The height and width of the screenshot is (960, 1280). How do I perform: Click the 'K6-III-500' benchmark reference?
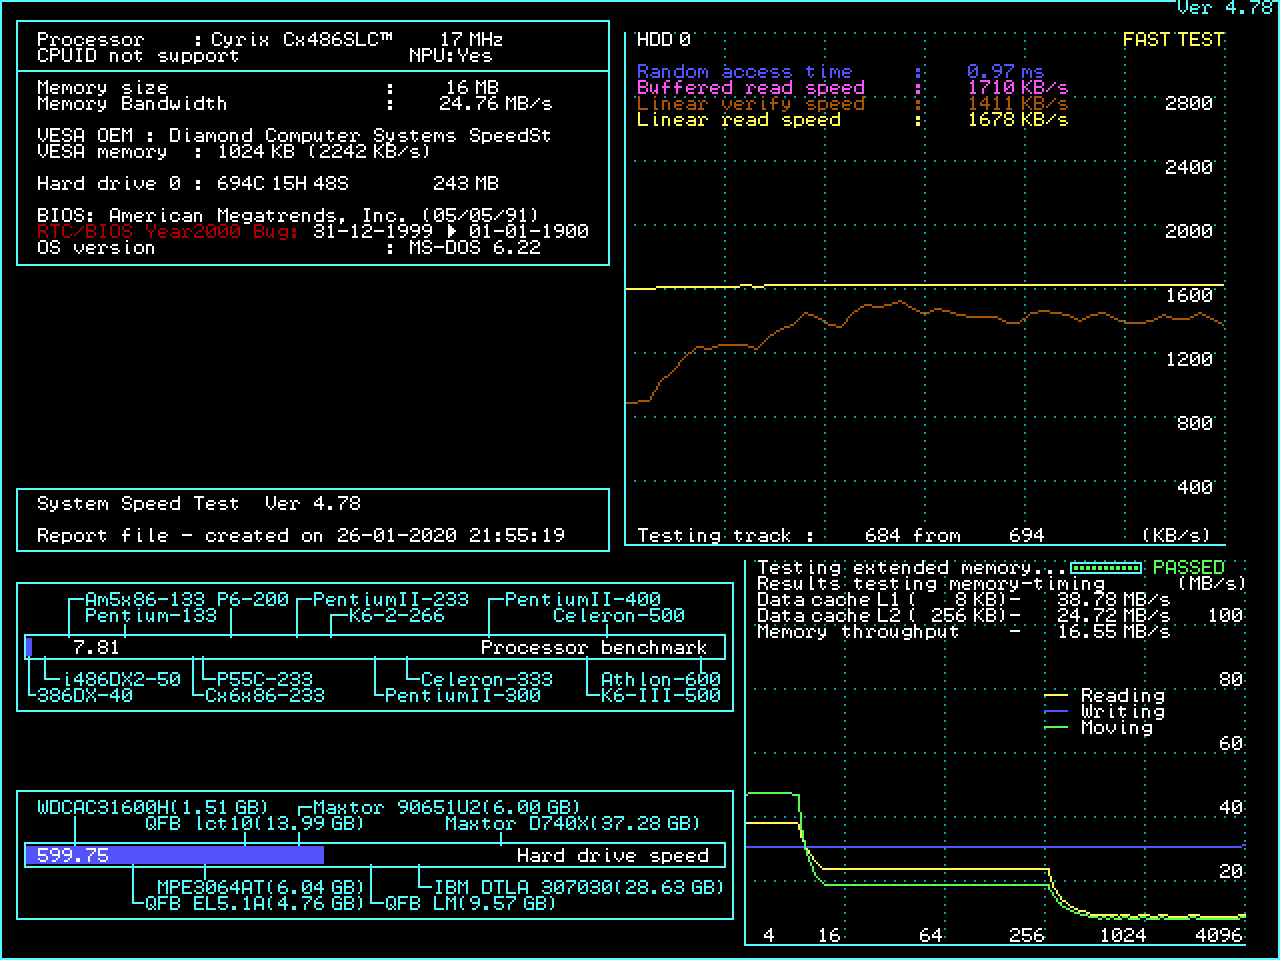[661, 696]
